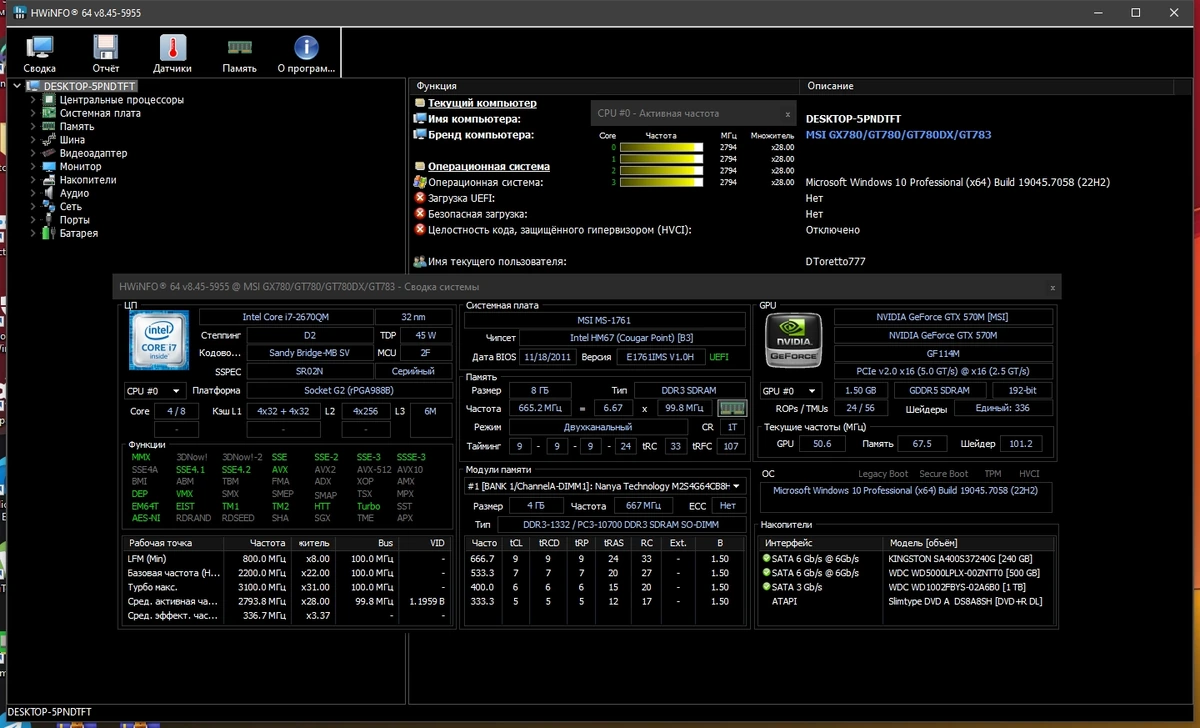Expand the Видеоадаптер tree node
Screen dimensions: 1200x728
point(34,153)
